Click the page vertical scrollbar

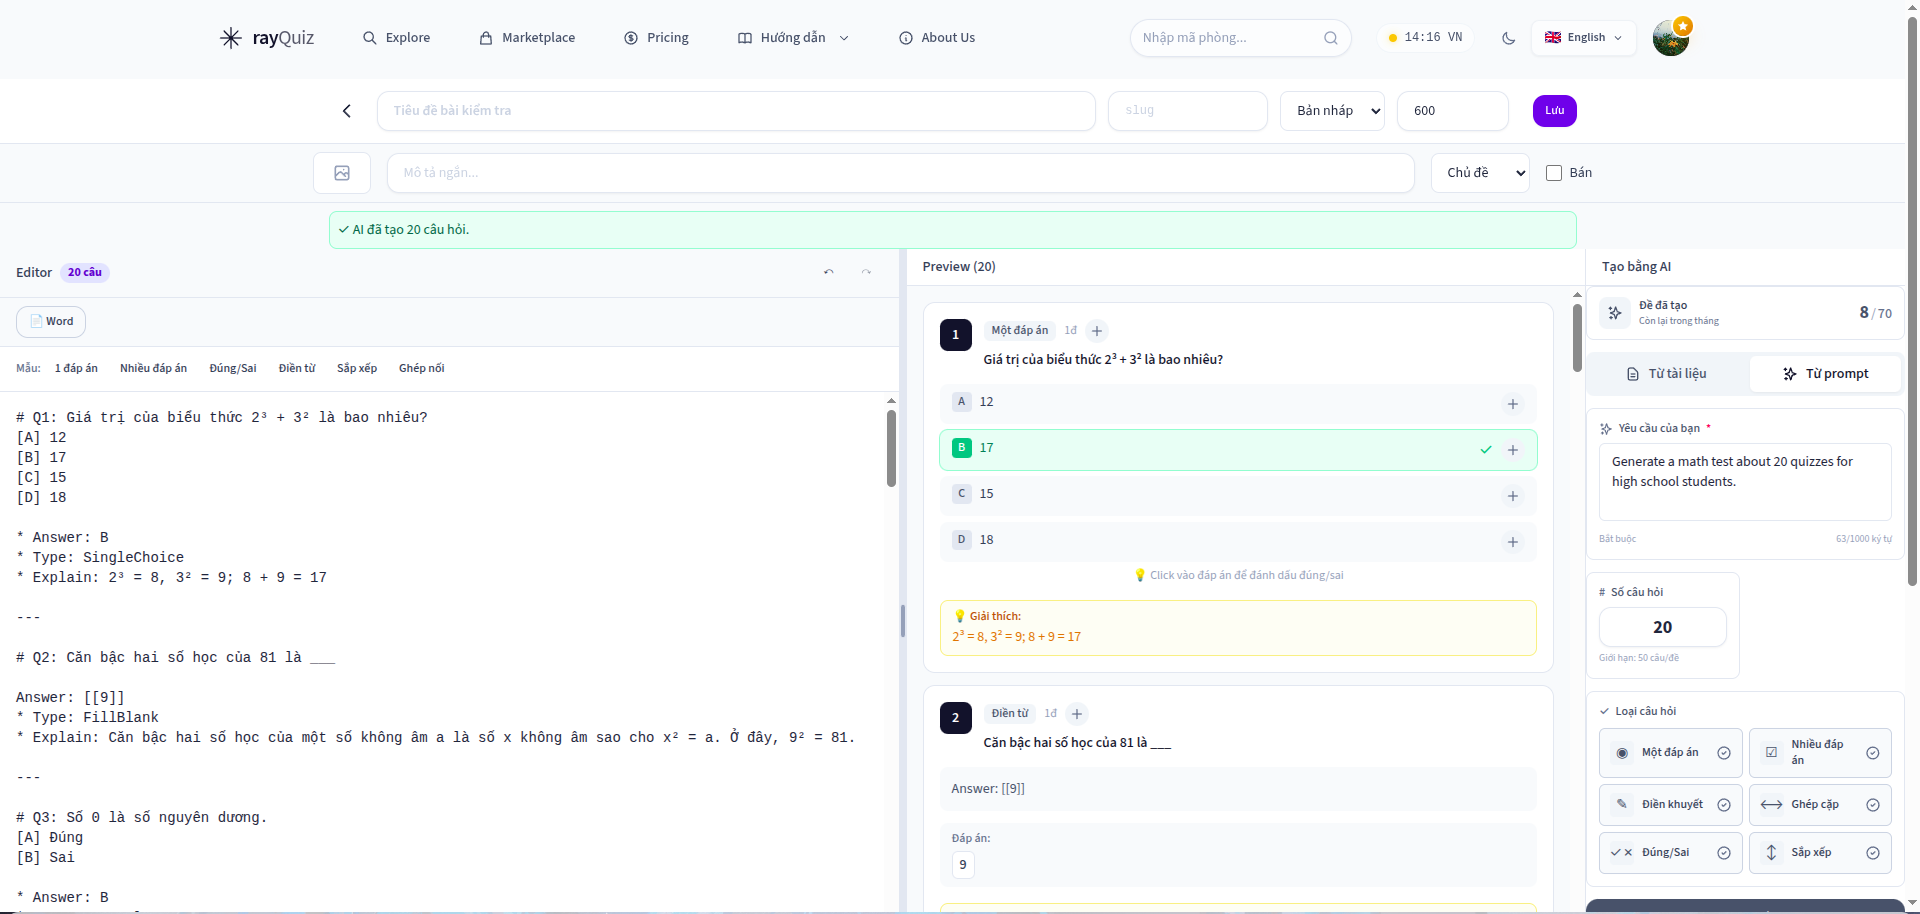tap(1912, 300)
